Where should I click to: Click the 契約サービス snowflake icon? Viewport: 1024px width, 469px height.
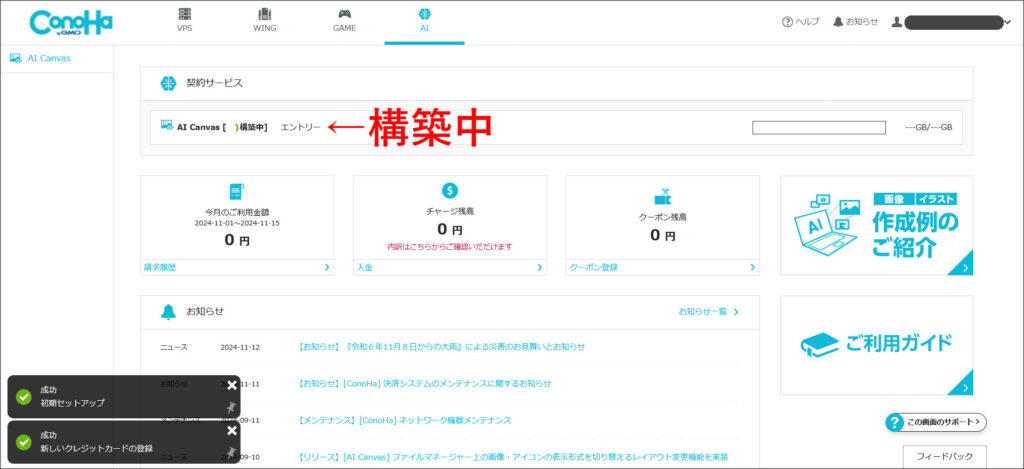pos(168,84)
